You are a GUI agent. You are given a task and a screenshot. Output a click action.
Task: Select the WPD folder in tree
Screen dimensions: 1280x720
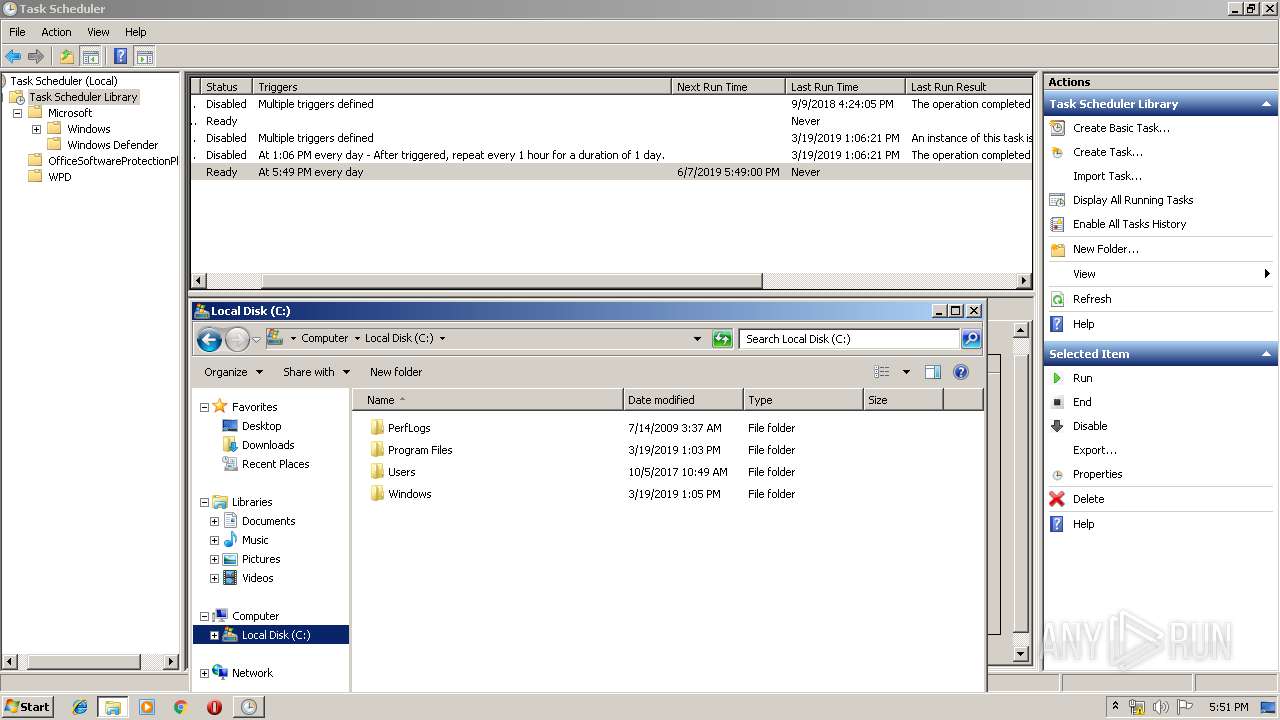[x=60, y=177]
